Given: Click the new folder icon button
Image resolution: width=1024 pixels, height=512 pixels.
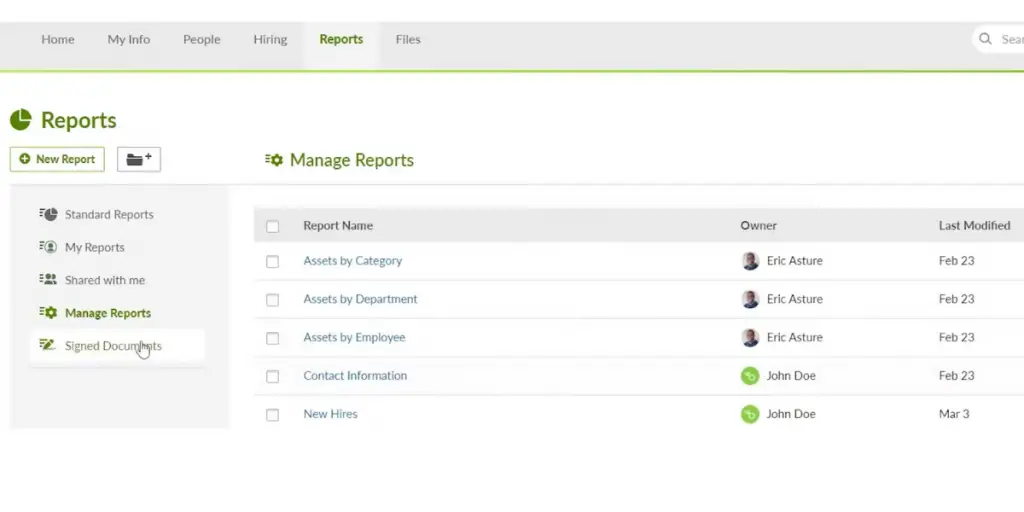Looking at the screenshot, I should point(139,159).
